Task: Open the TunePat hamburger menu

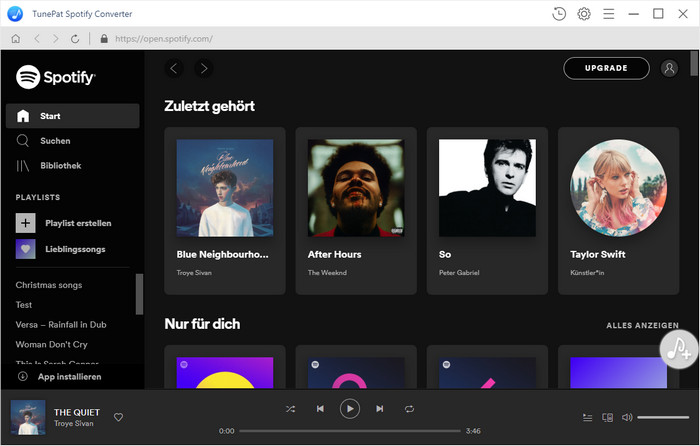Action: pos(608,14)
